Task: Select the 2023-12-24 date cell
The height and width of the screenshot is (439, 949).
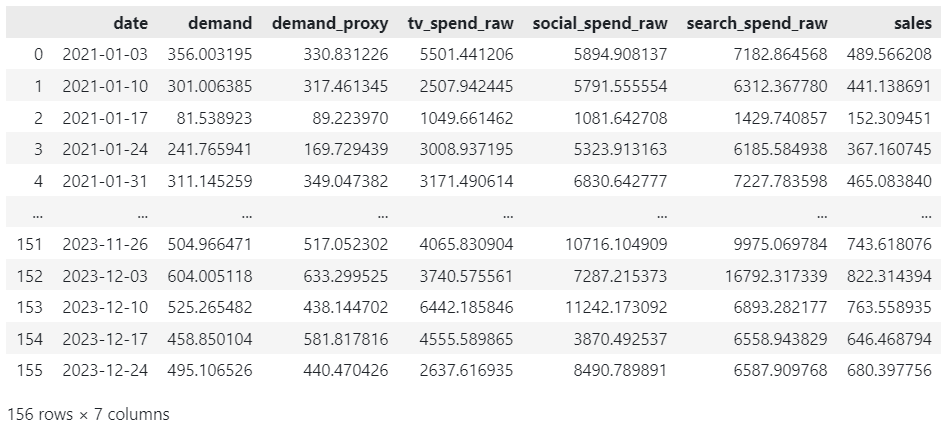Action: (x=105, y=371)
